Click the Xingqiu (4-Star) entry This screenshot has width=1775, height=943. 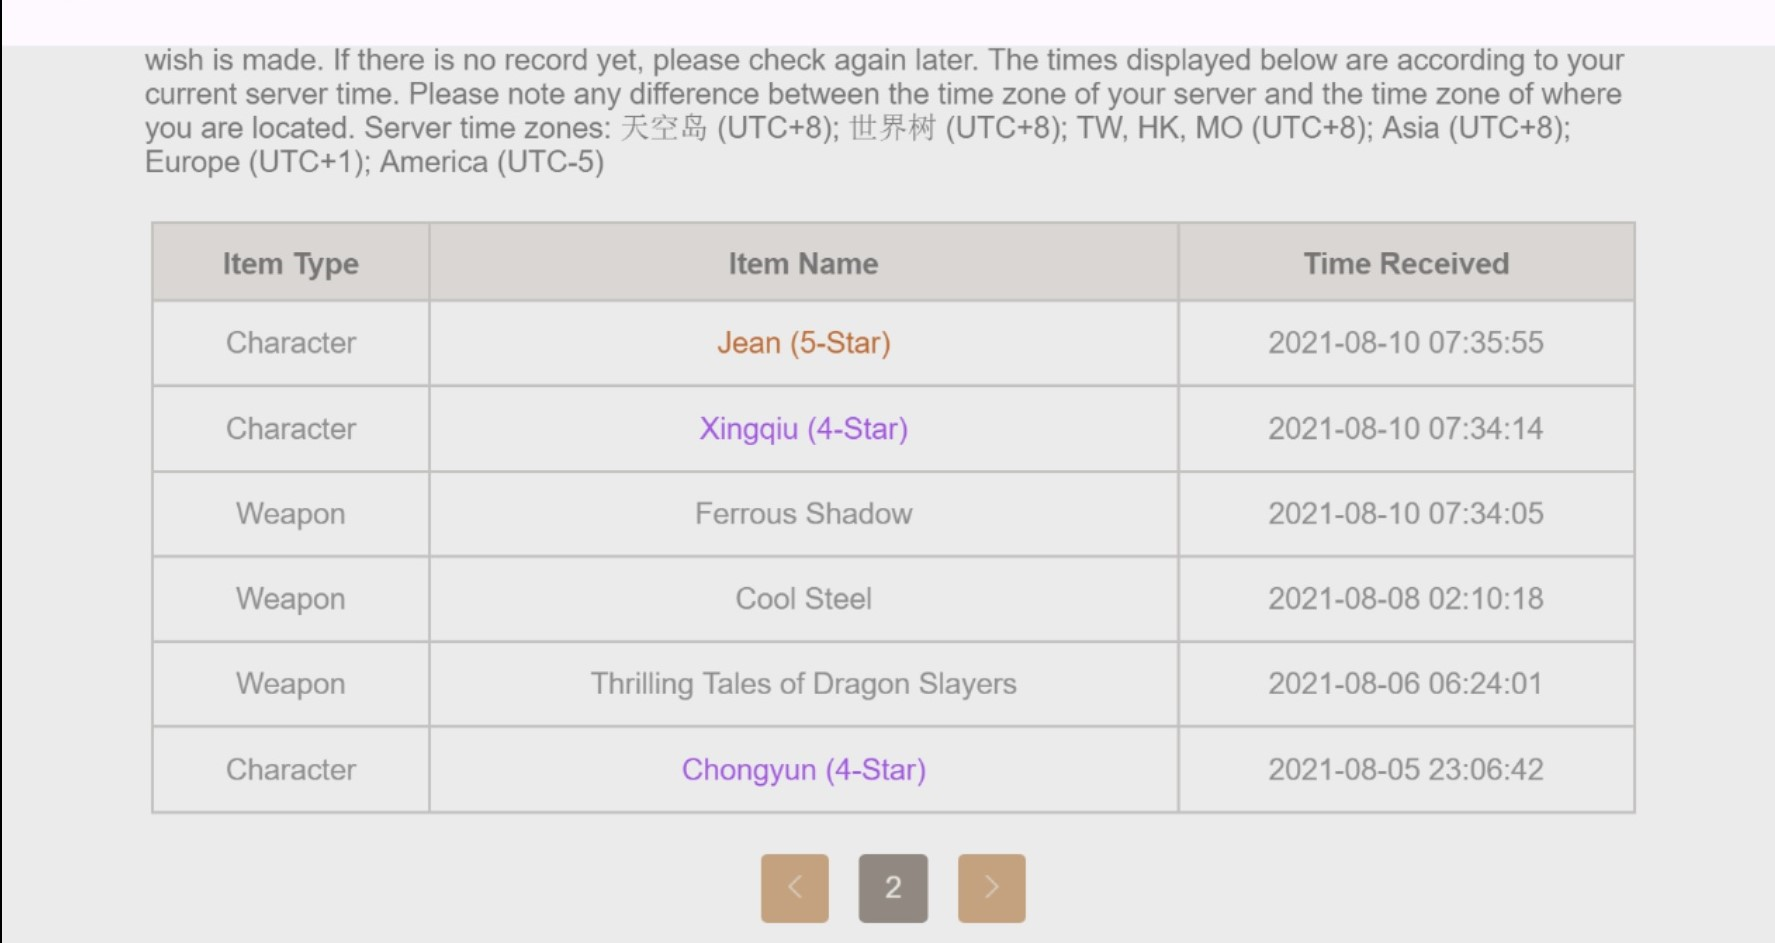click(x=803, y=429)
